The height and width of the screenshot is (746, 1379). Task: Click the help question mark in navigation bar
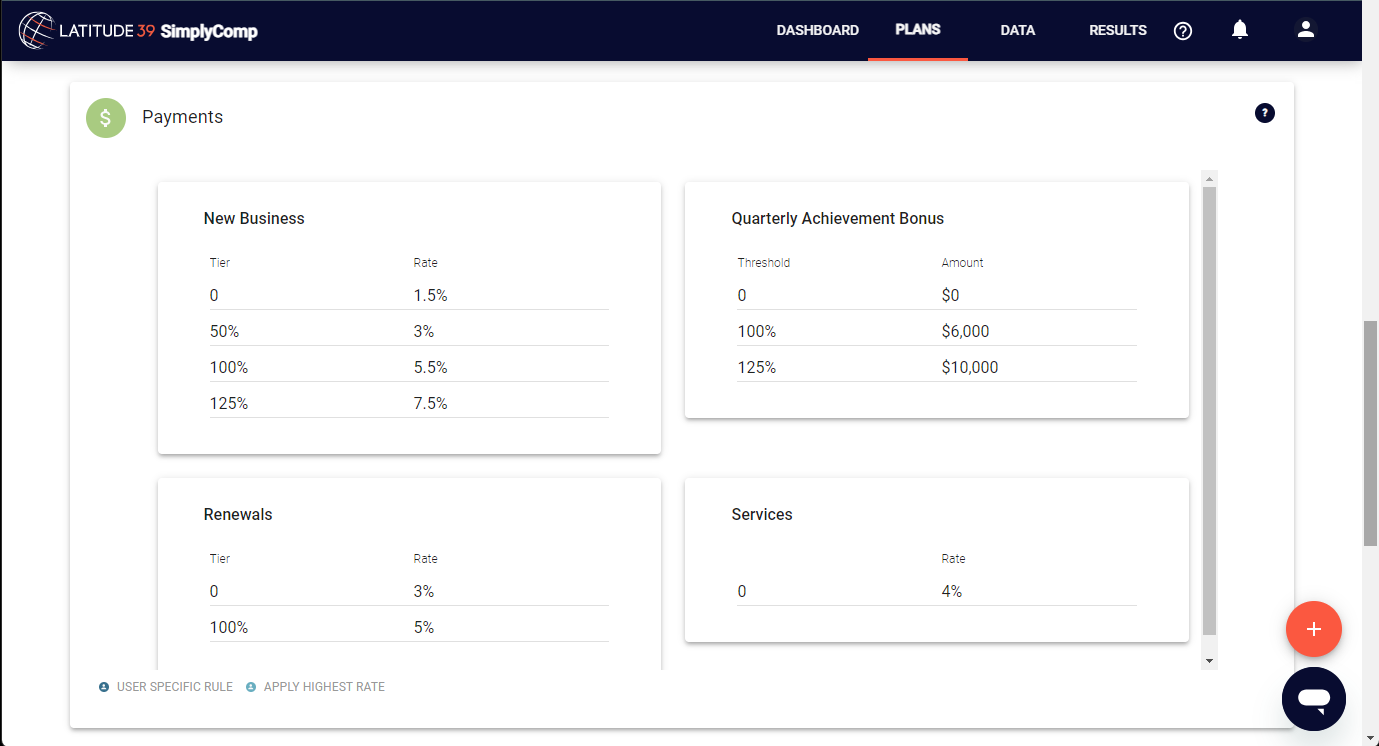(x=1183, y=30)
